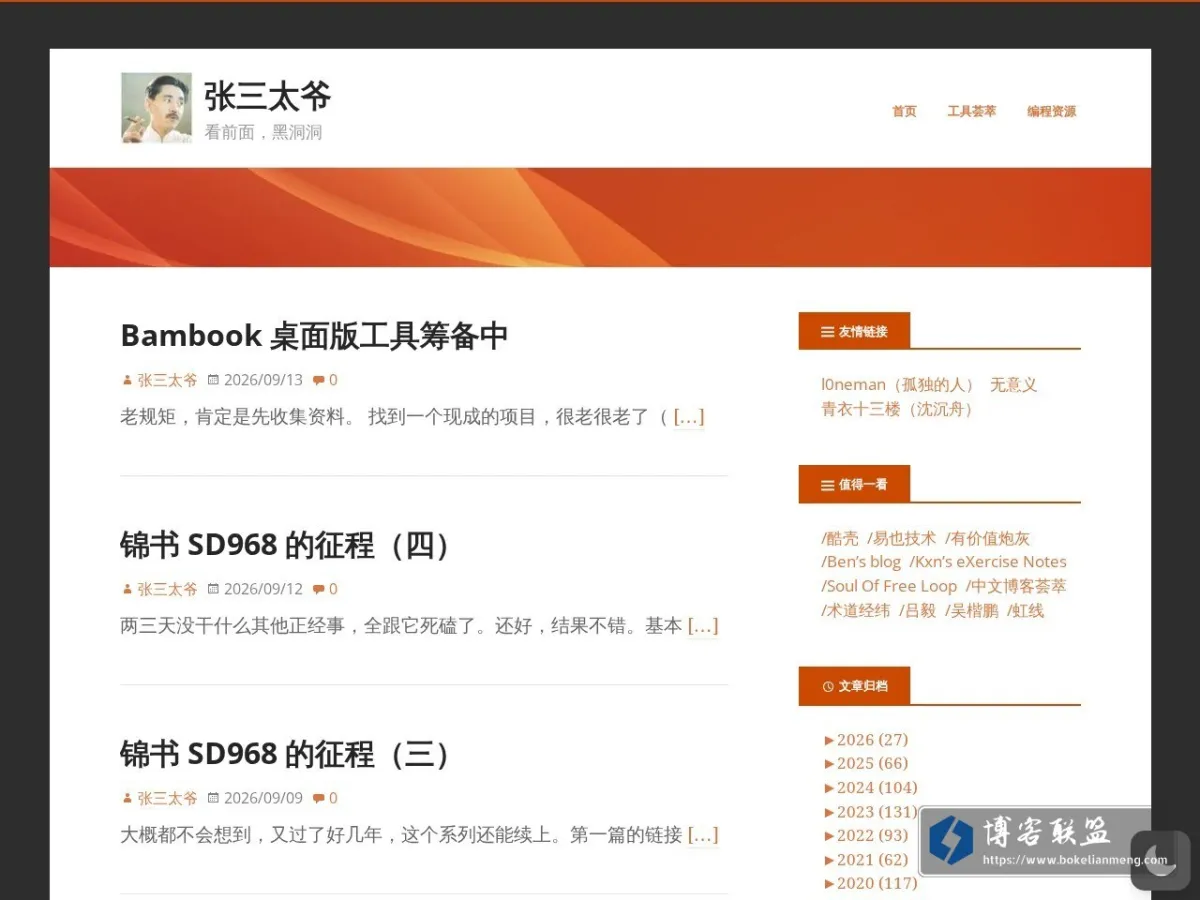Open post Bambook 桌面版工具筹备中
The image size is (1200, 900).
314,335
